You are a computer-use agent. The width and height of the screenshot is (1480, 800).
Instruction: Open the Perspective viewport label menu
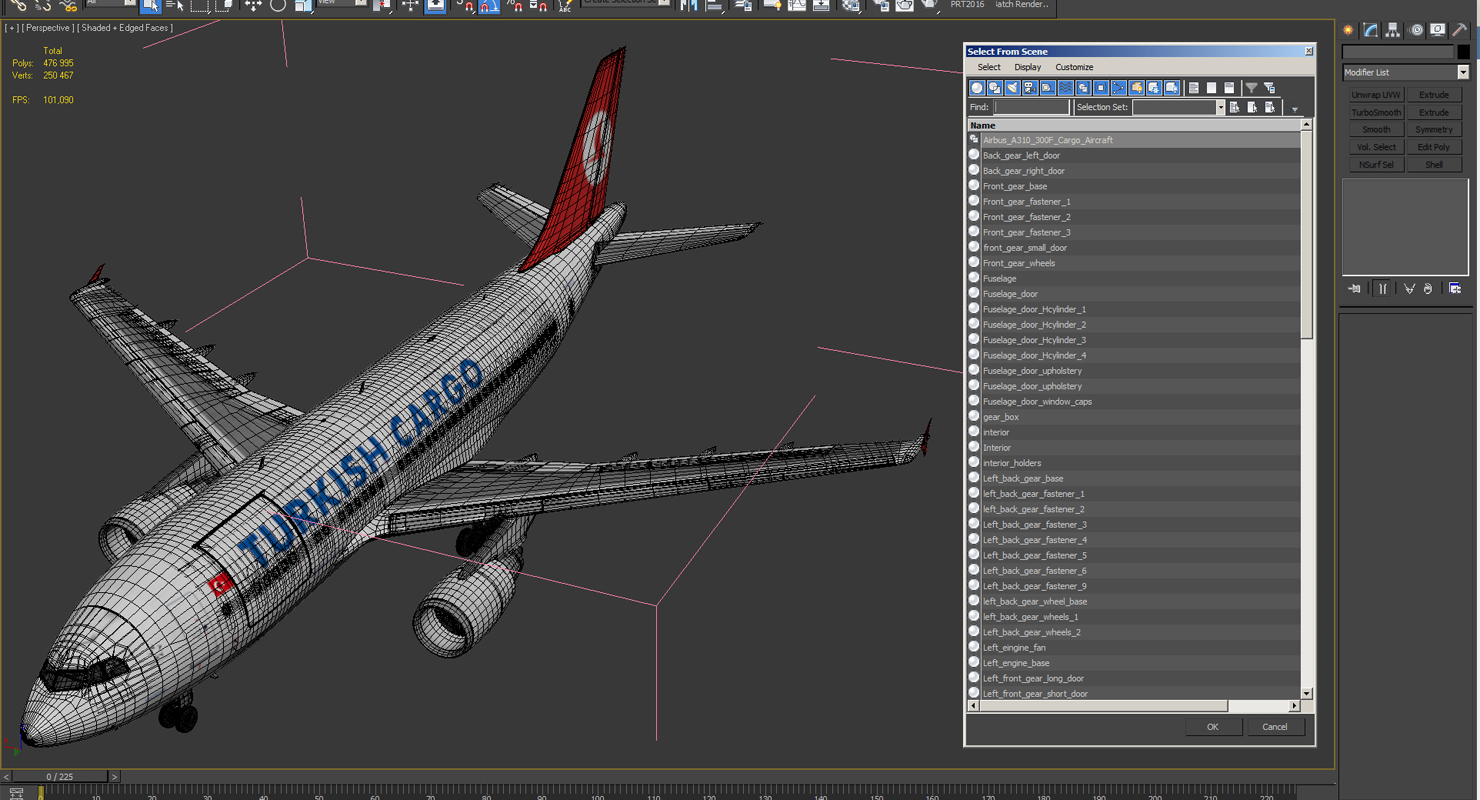(x=47, y=28)
